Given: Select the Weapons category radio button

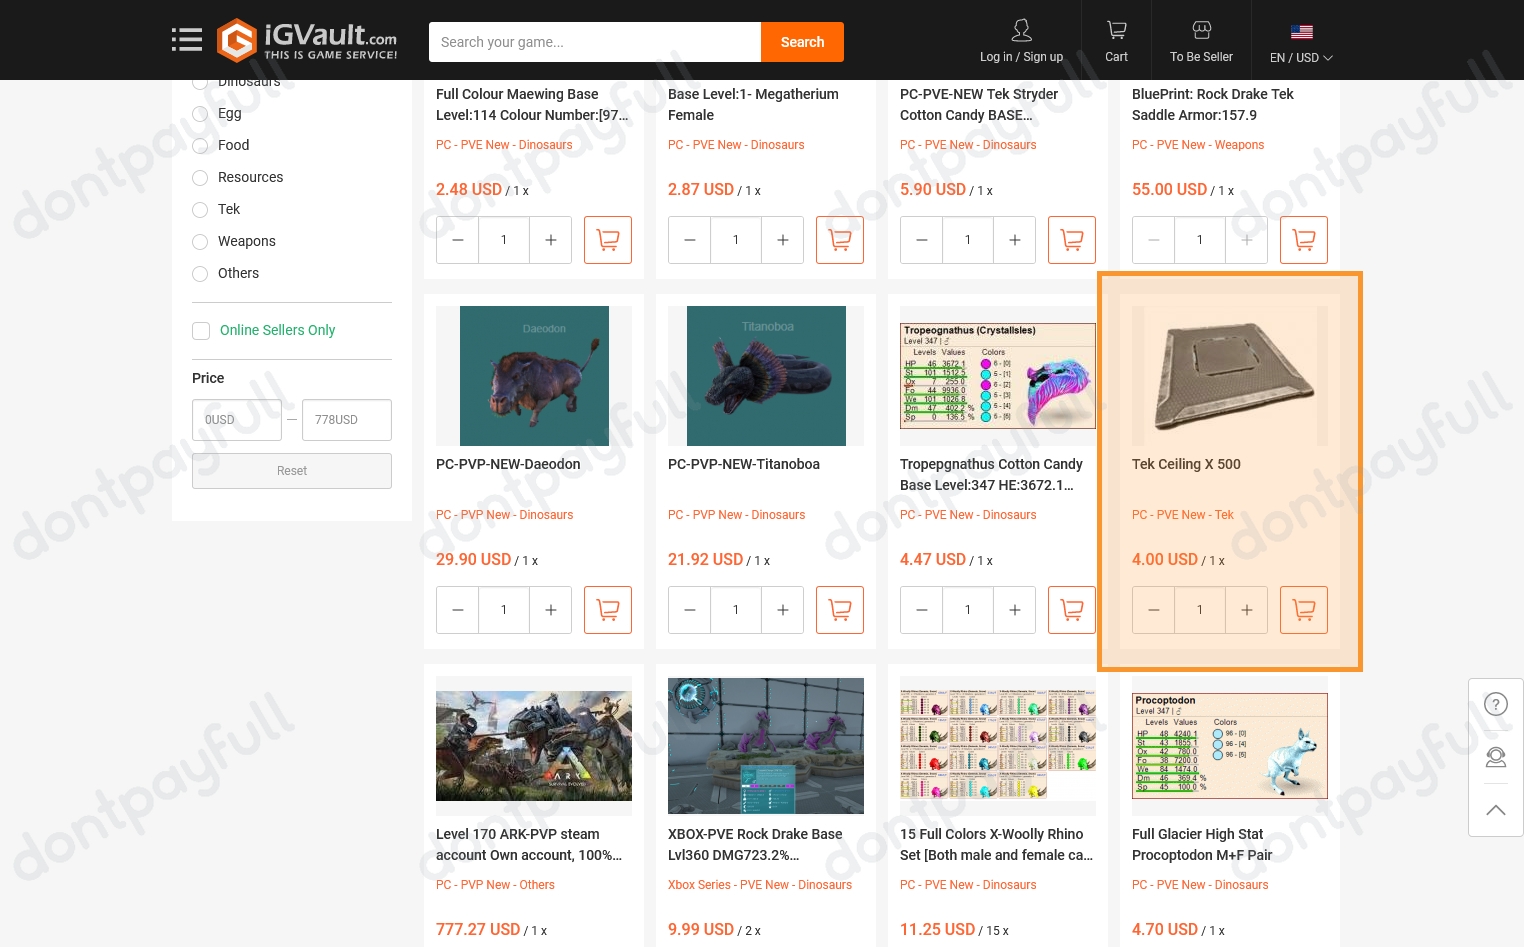Looking at the screenshot, I should pyautogui.click(x=200, y=242).
